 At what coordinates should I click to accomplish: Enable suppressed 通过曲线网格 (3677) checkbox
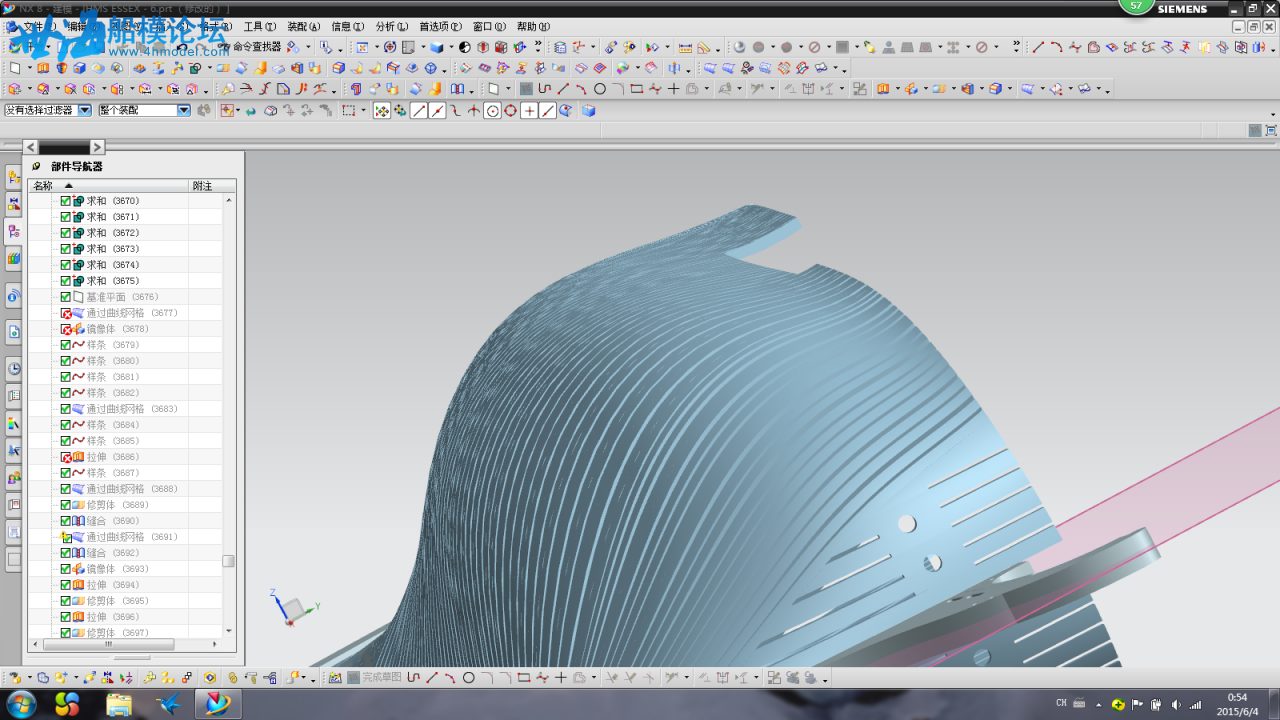(x=66, y=313)
